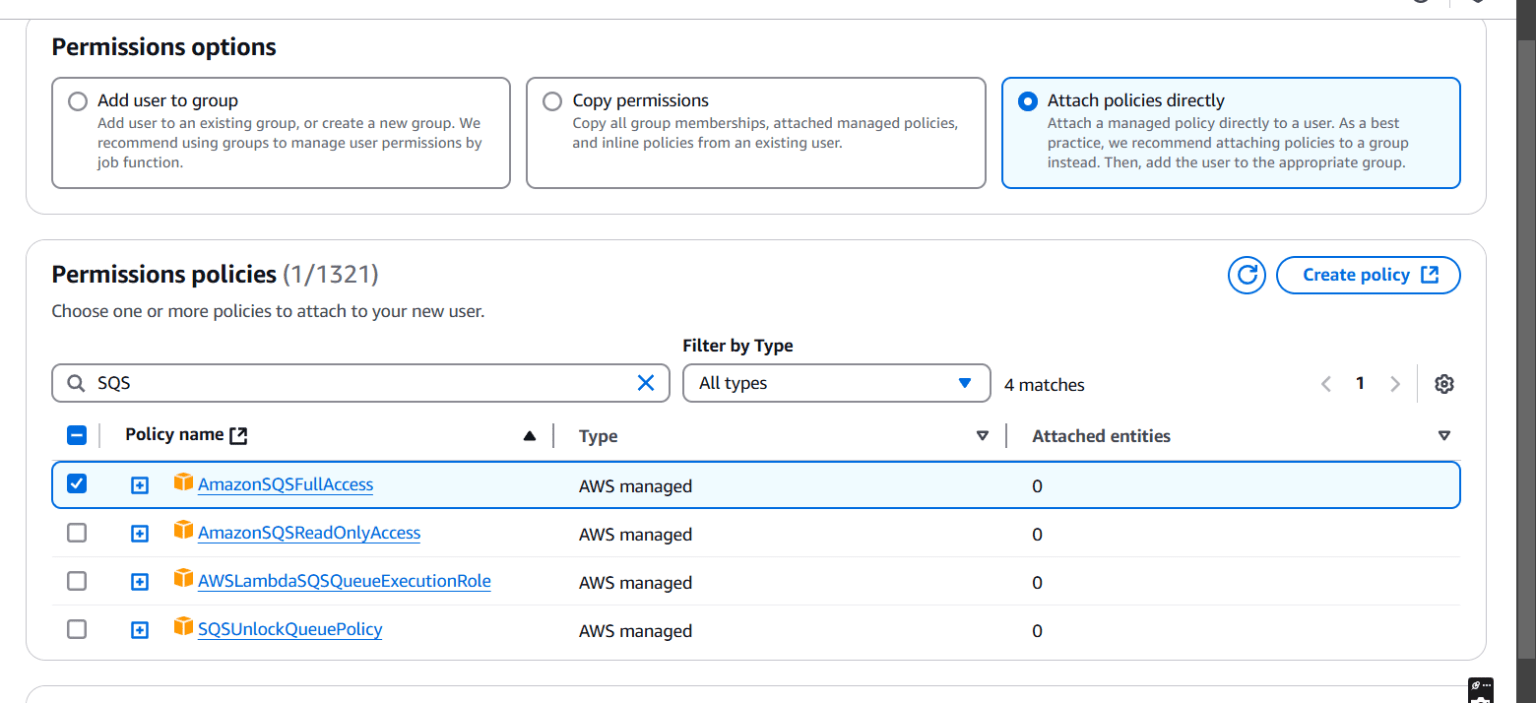Open the table preferences gear

(x=1444, y=383)
